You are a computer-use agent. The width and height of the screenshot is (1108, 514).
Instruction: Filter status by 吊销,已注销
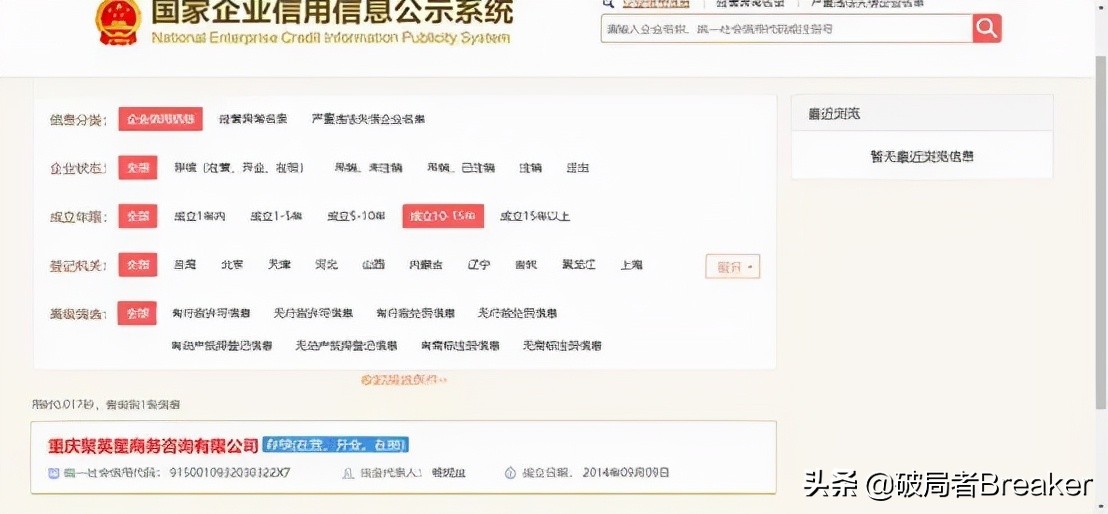(x=461, y=168)
